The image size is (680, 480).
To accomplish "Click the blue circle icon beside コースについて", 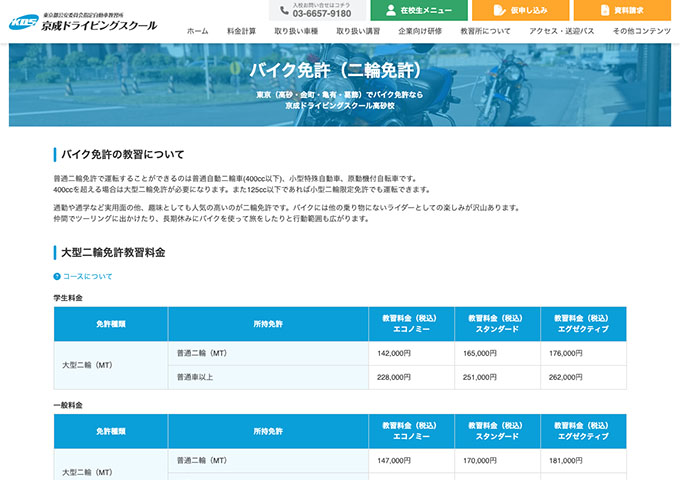I will (57, 276).
